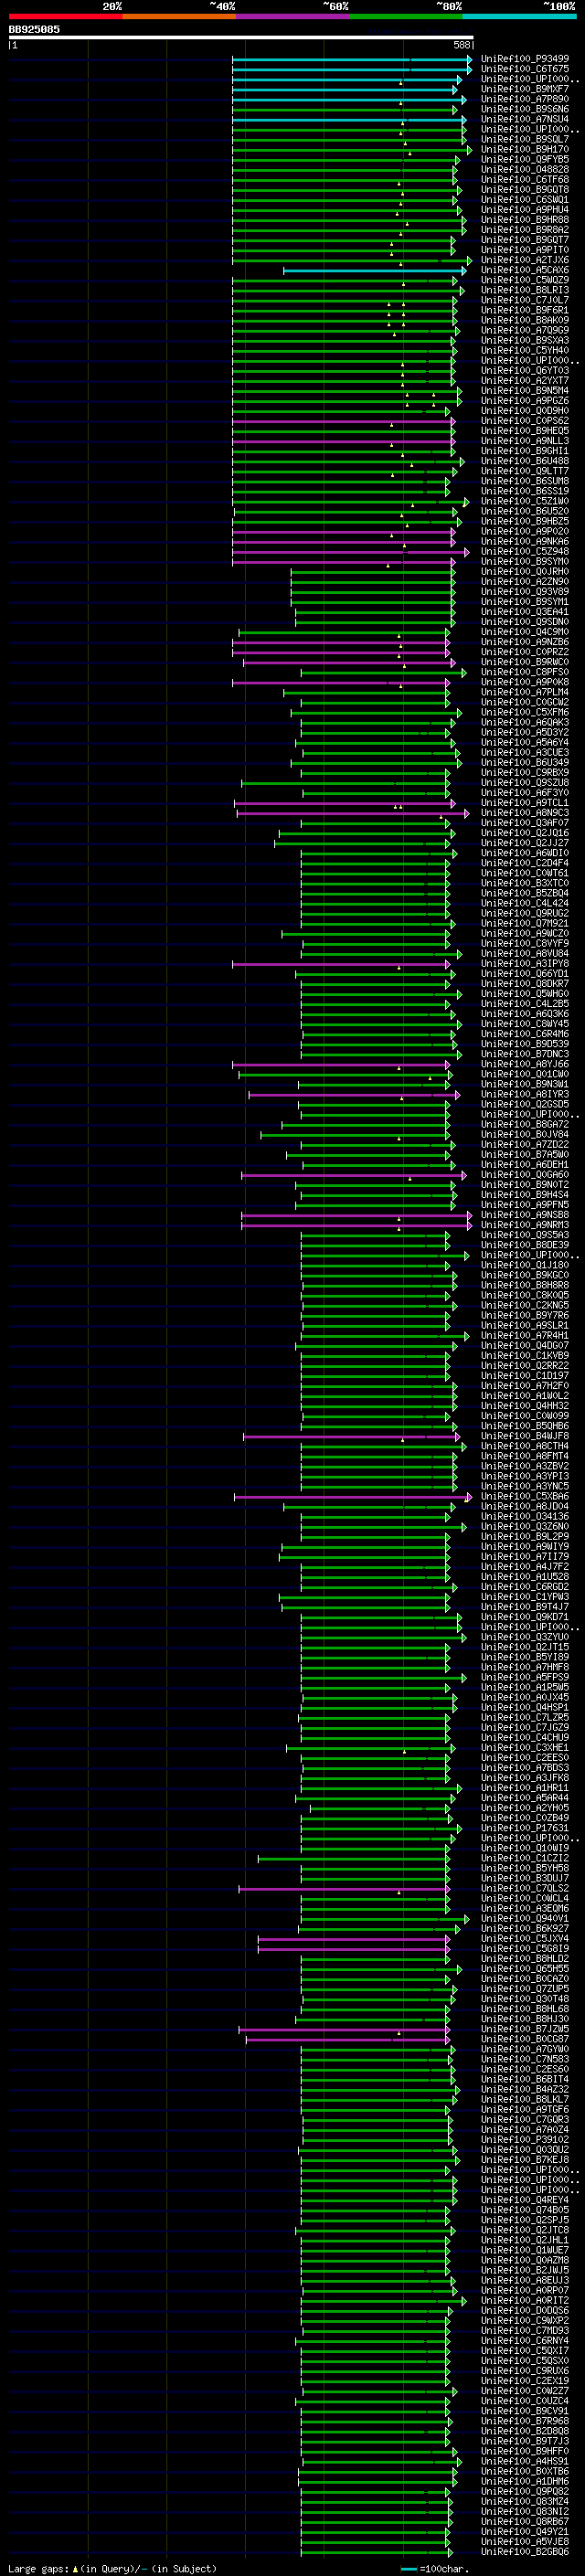Viewport: 585px width, 2576px height.
Task: Select hit UniRef100_C8PFS0
Action: (525, 672)
